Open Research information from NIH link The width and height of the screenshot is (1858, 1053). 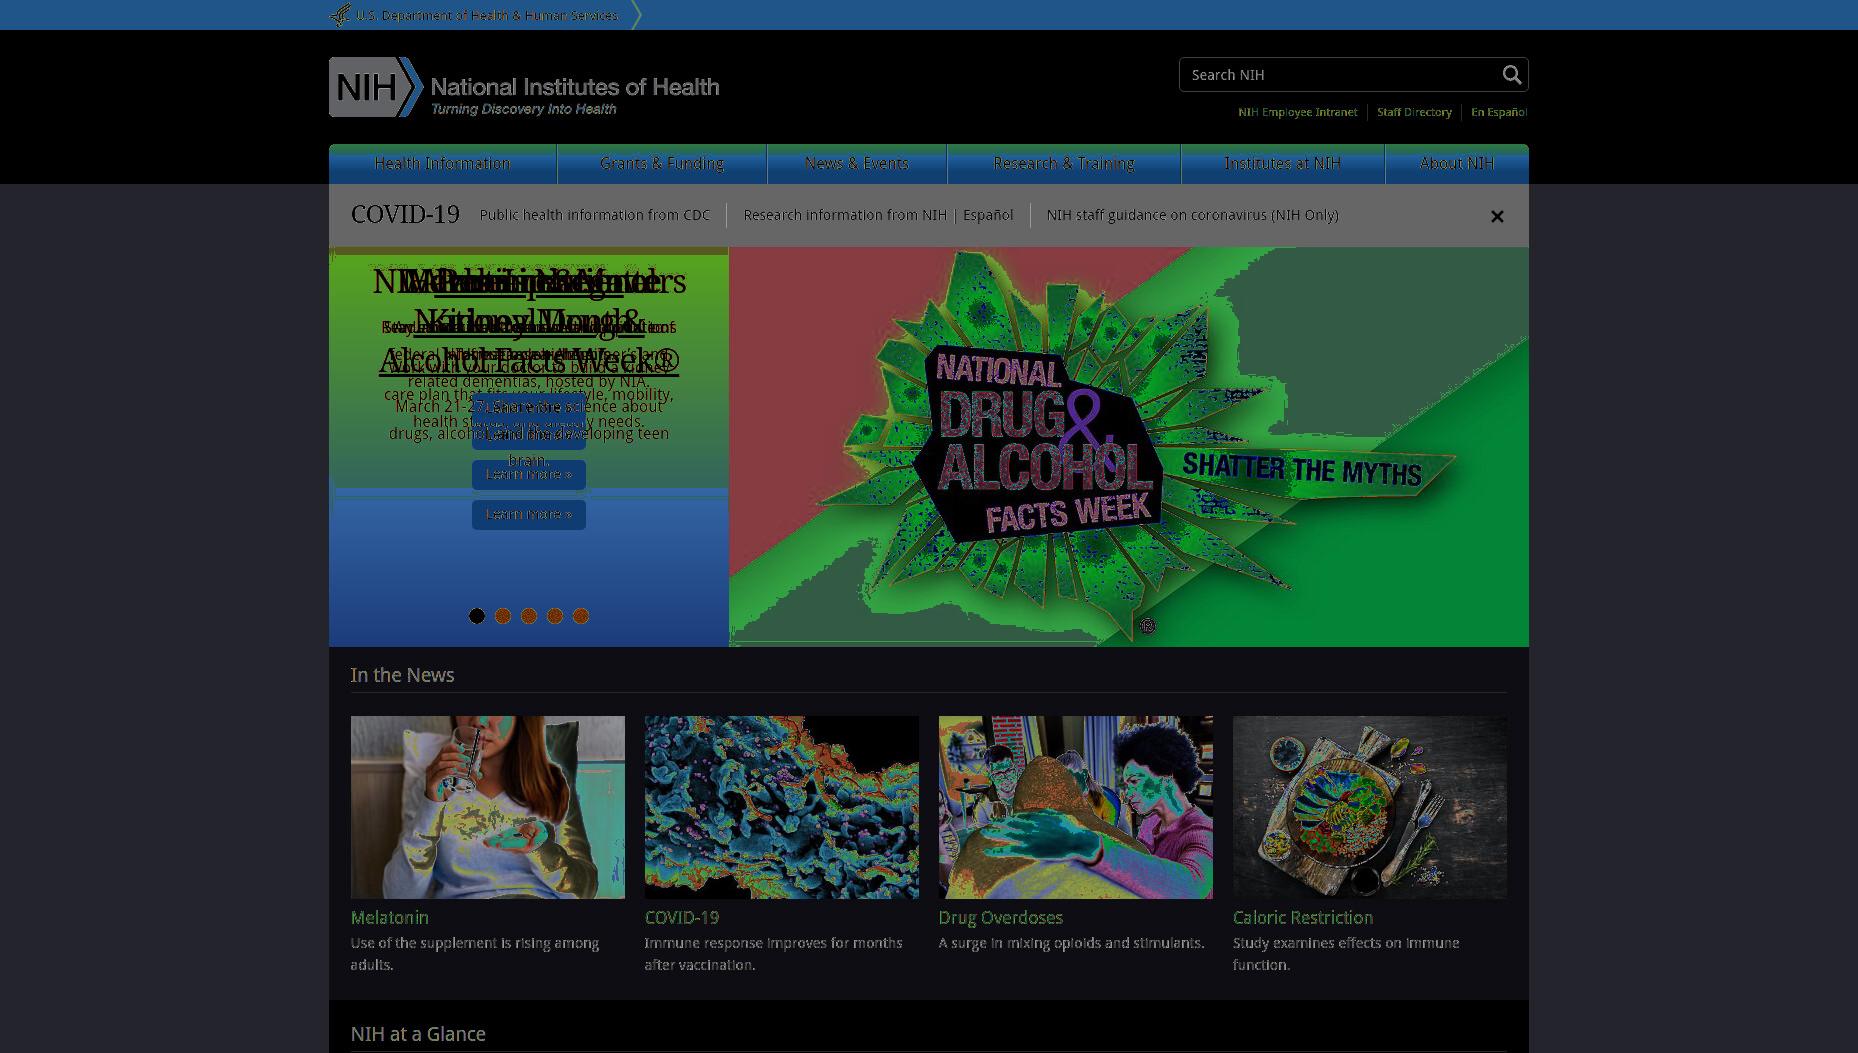point(845,215)
